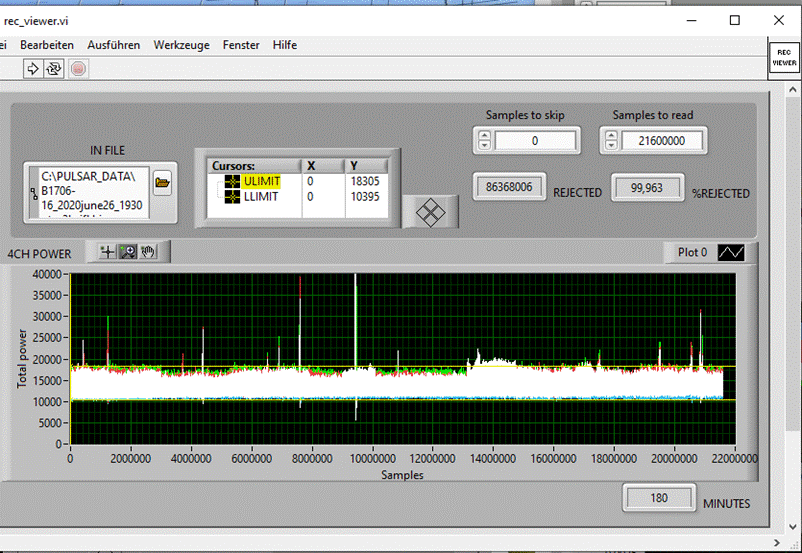This screenshot has height=553, width=802.
Task: Click the LLIMIT Y value 10395
Action: [x=365, y=196]
